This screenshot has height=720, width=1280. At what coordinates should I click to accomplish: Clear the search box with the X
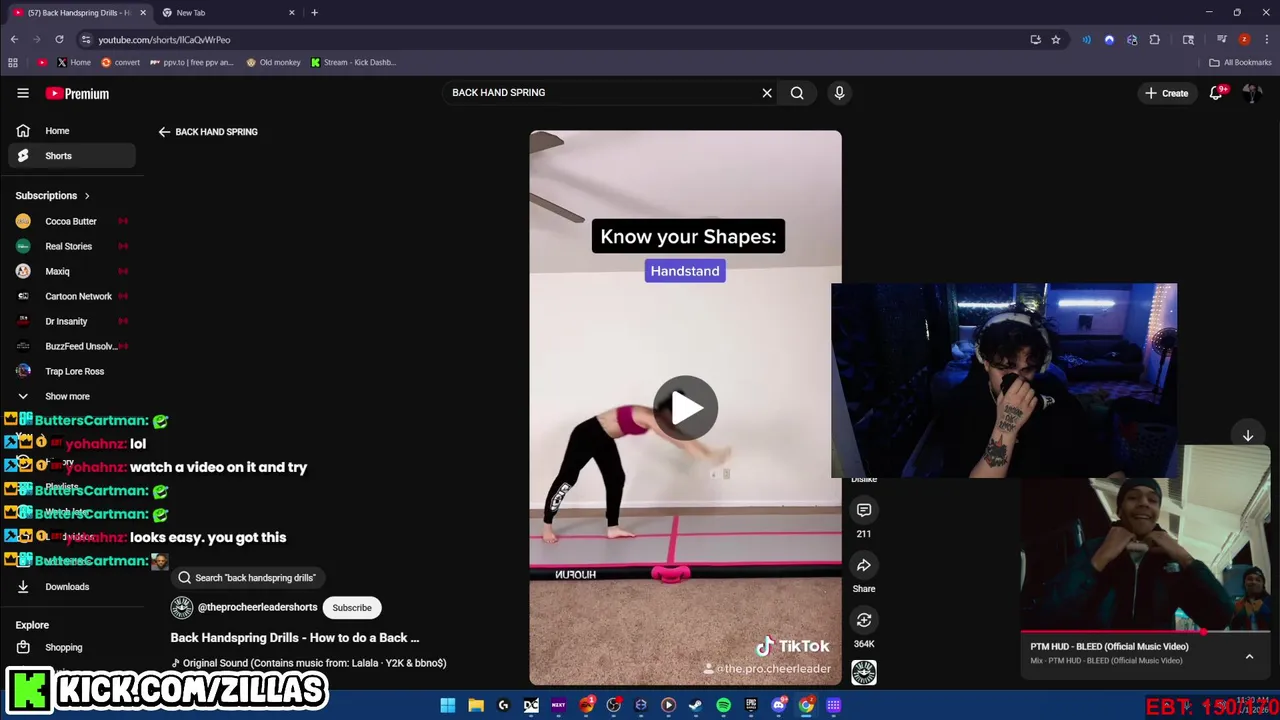pos(767,93)
